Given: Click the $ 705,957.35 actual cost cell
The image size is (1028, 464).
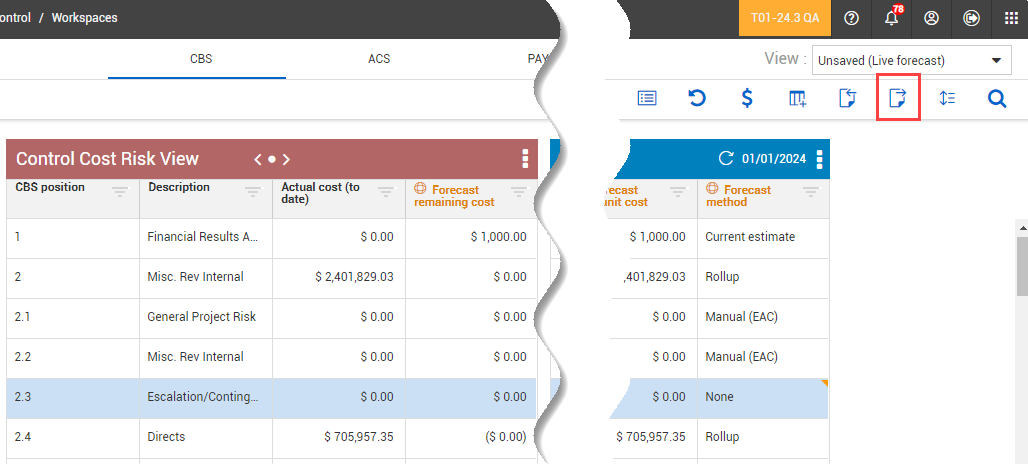Looking at the screenshot, I should pos(339,437).
